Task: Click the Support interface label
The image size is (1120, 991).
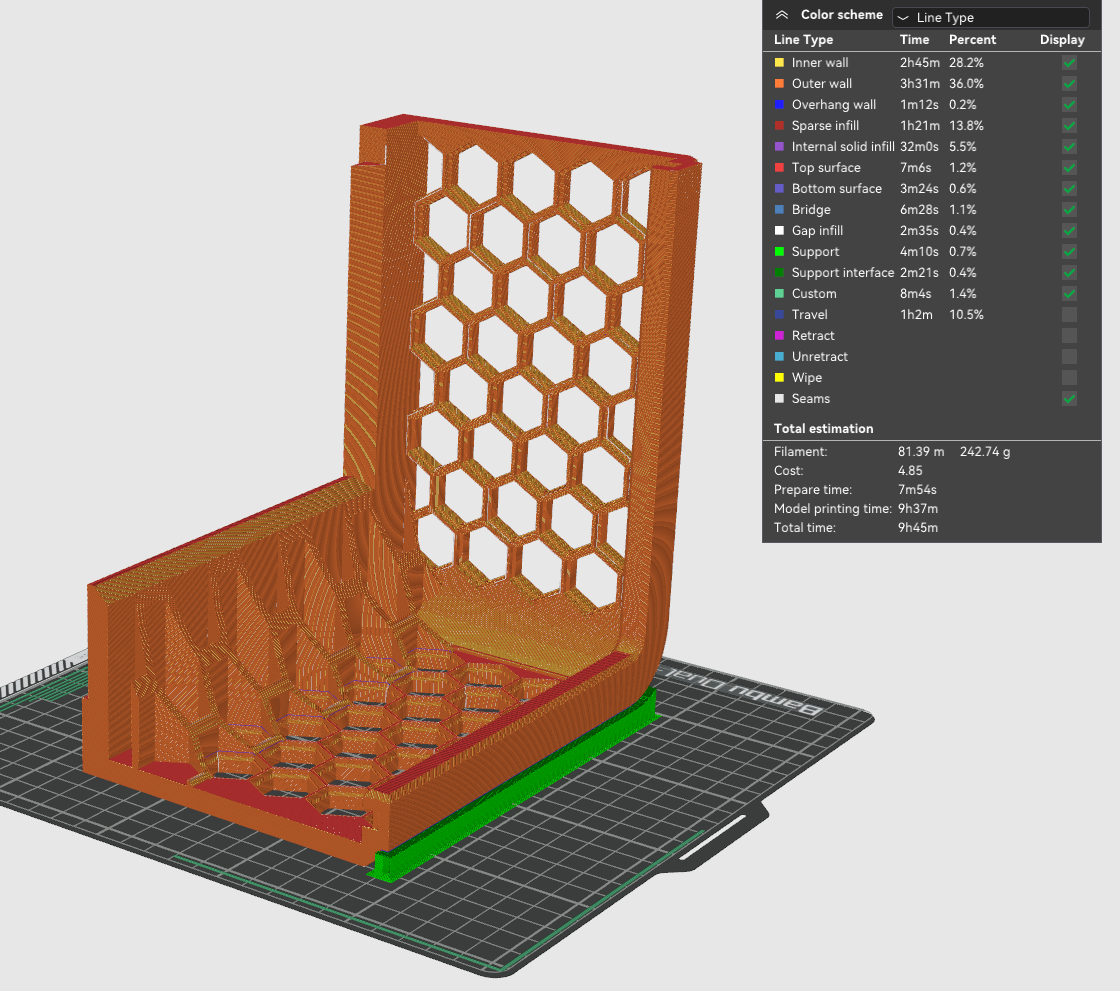Action: click(x=843, y=273)
